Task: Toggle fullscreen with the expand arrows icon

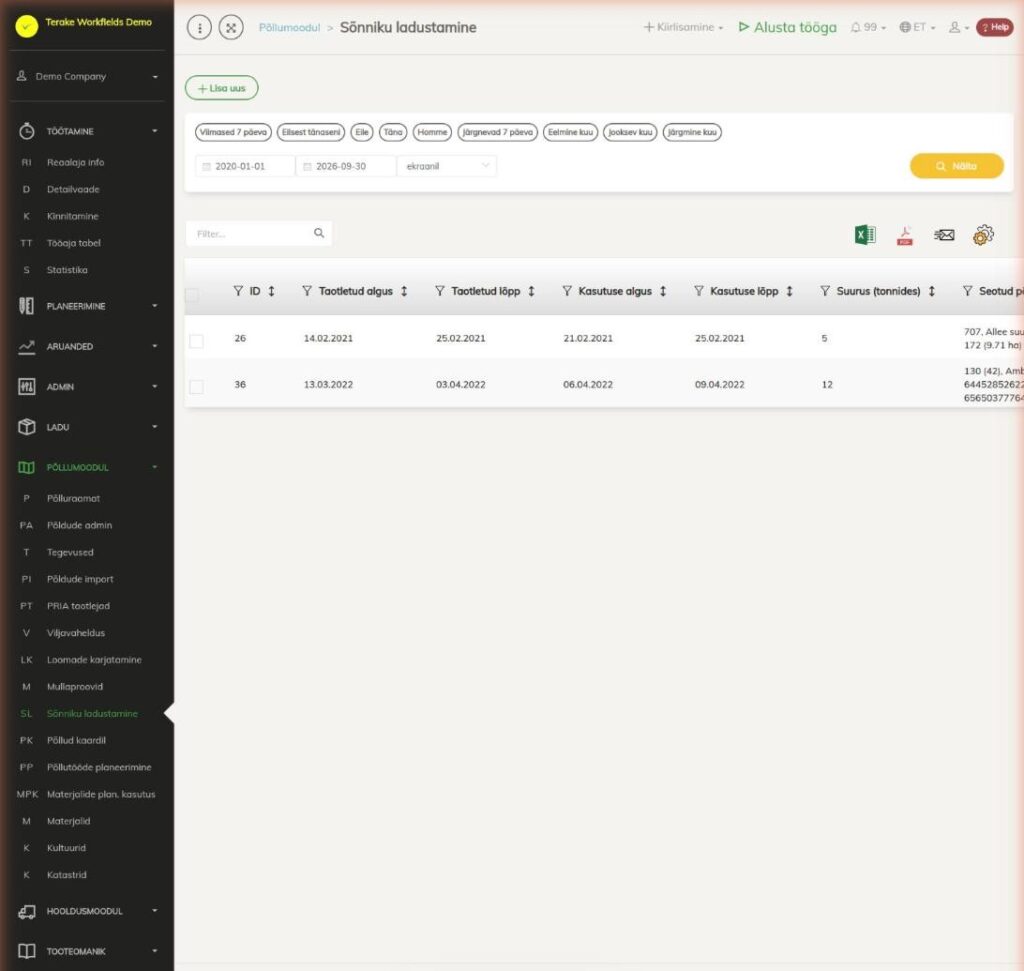Action: pyautogui.click(x=231, y=27)
